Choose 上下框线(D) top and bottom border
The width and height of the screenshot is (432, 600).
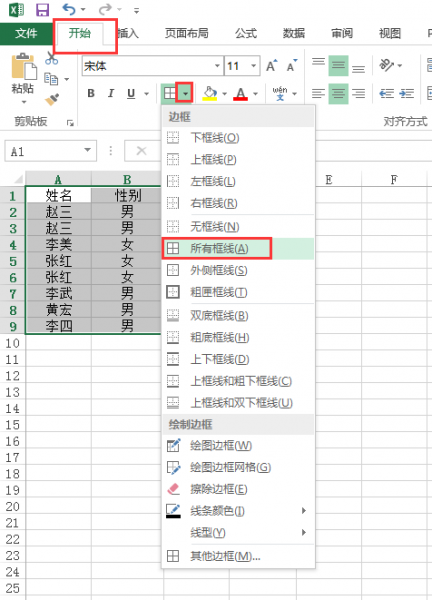(238, 359)
